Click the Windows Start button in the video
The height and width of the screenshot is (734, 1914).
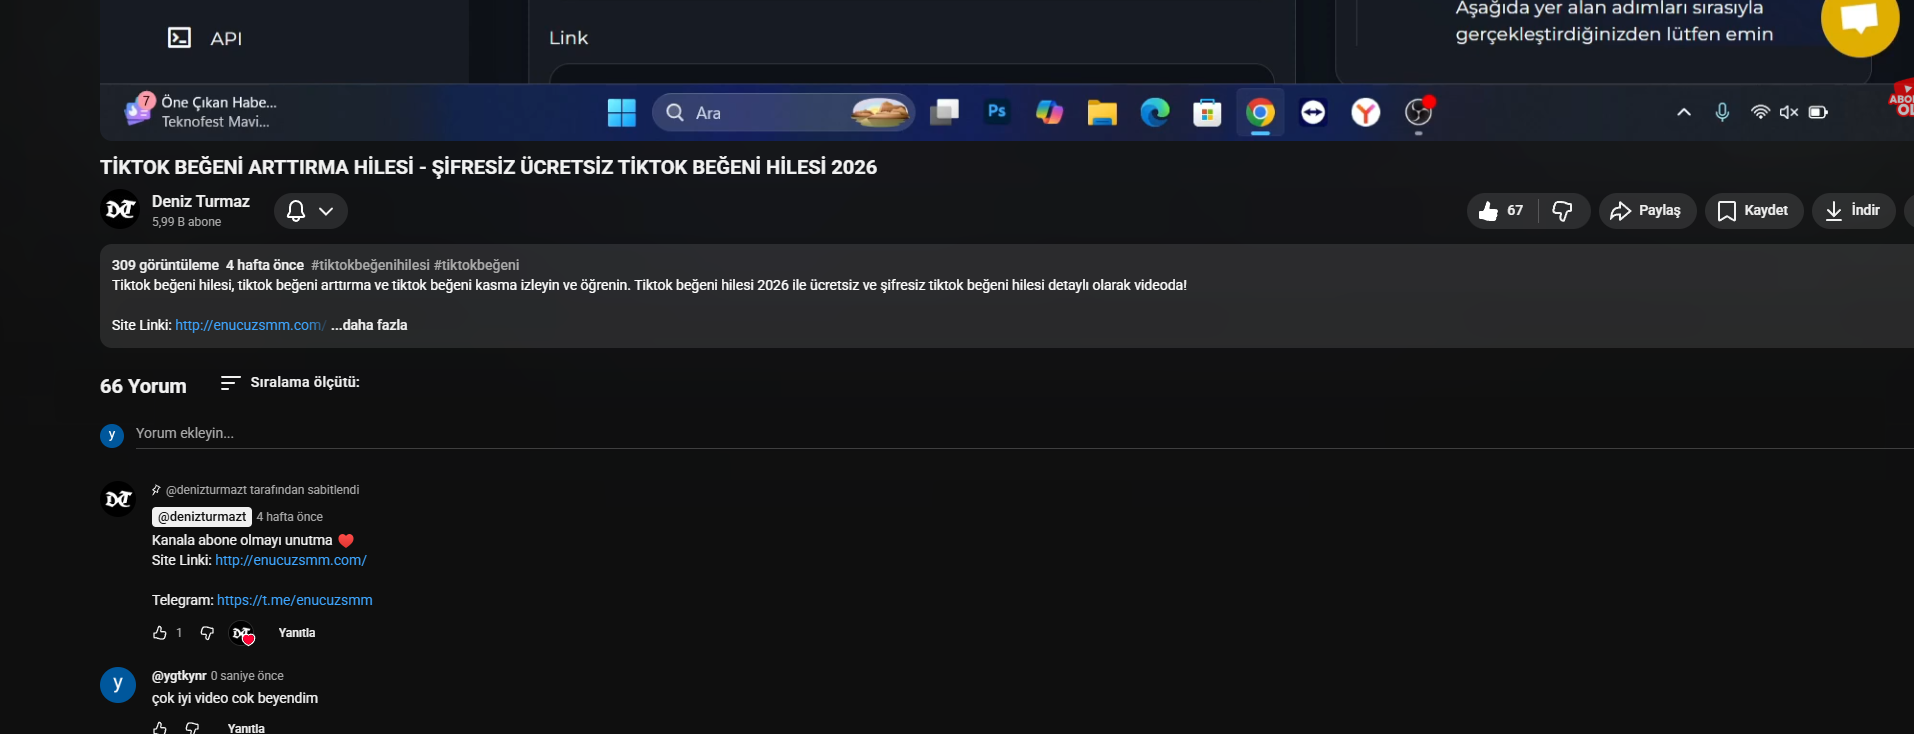[x=622, y=112]
